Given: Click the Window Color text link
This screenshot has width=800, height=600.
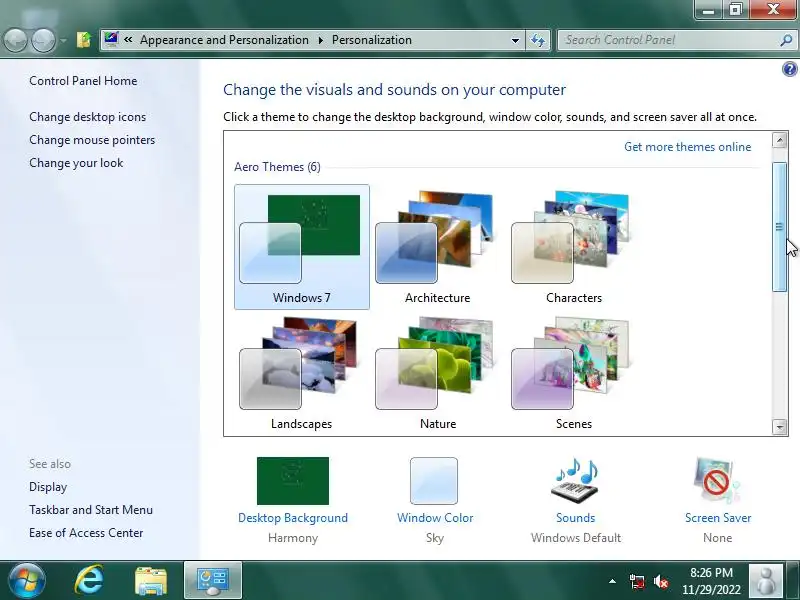Looking at the screenshot, I should coord(435,518).
